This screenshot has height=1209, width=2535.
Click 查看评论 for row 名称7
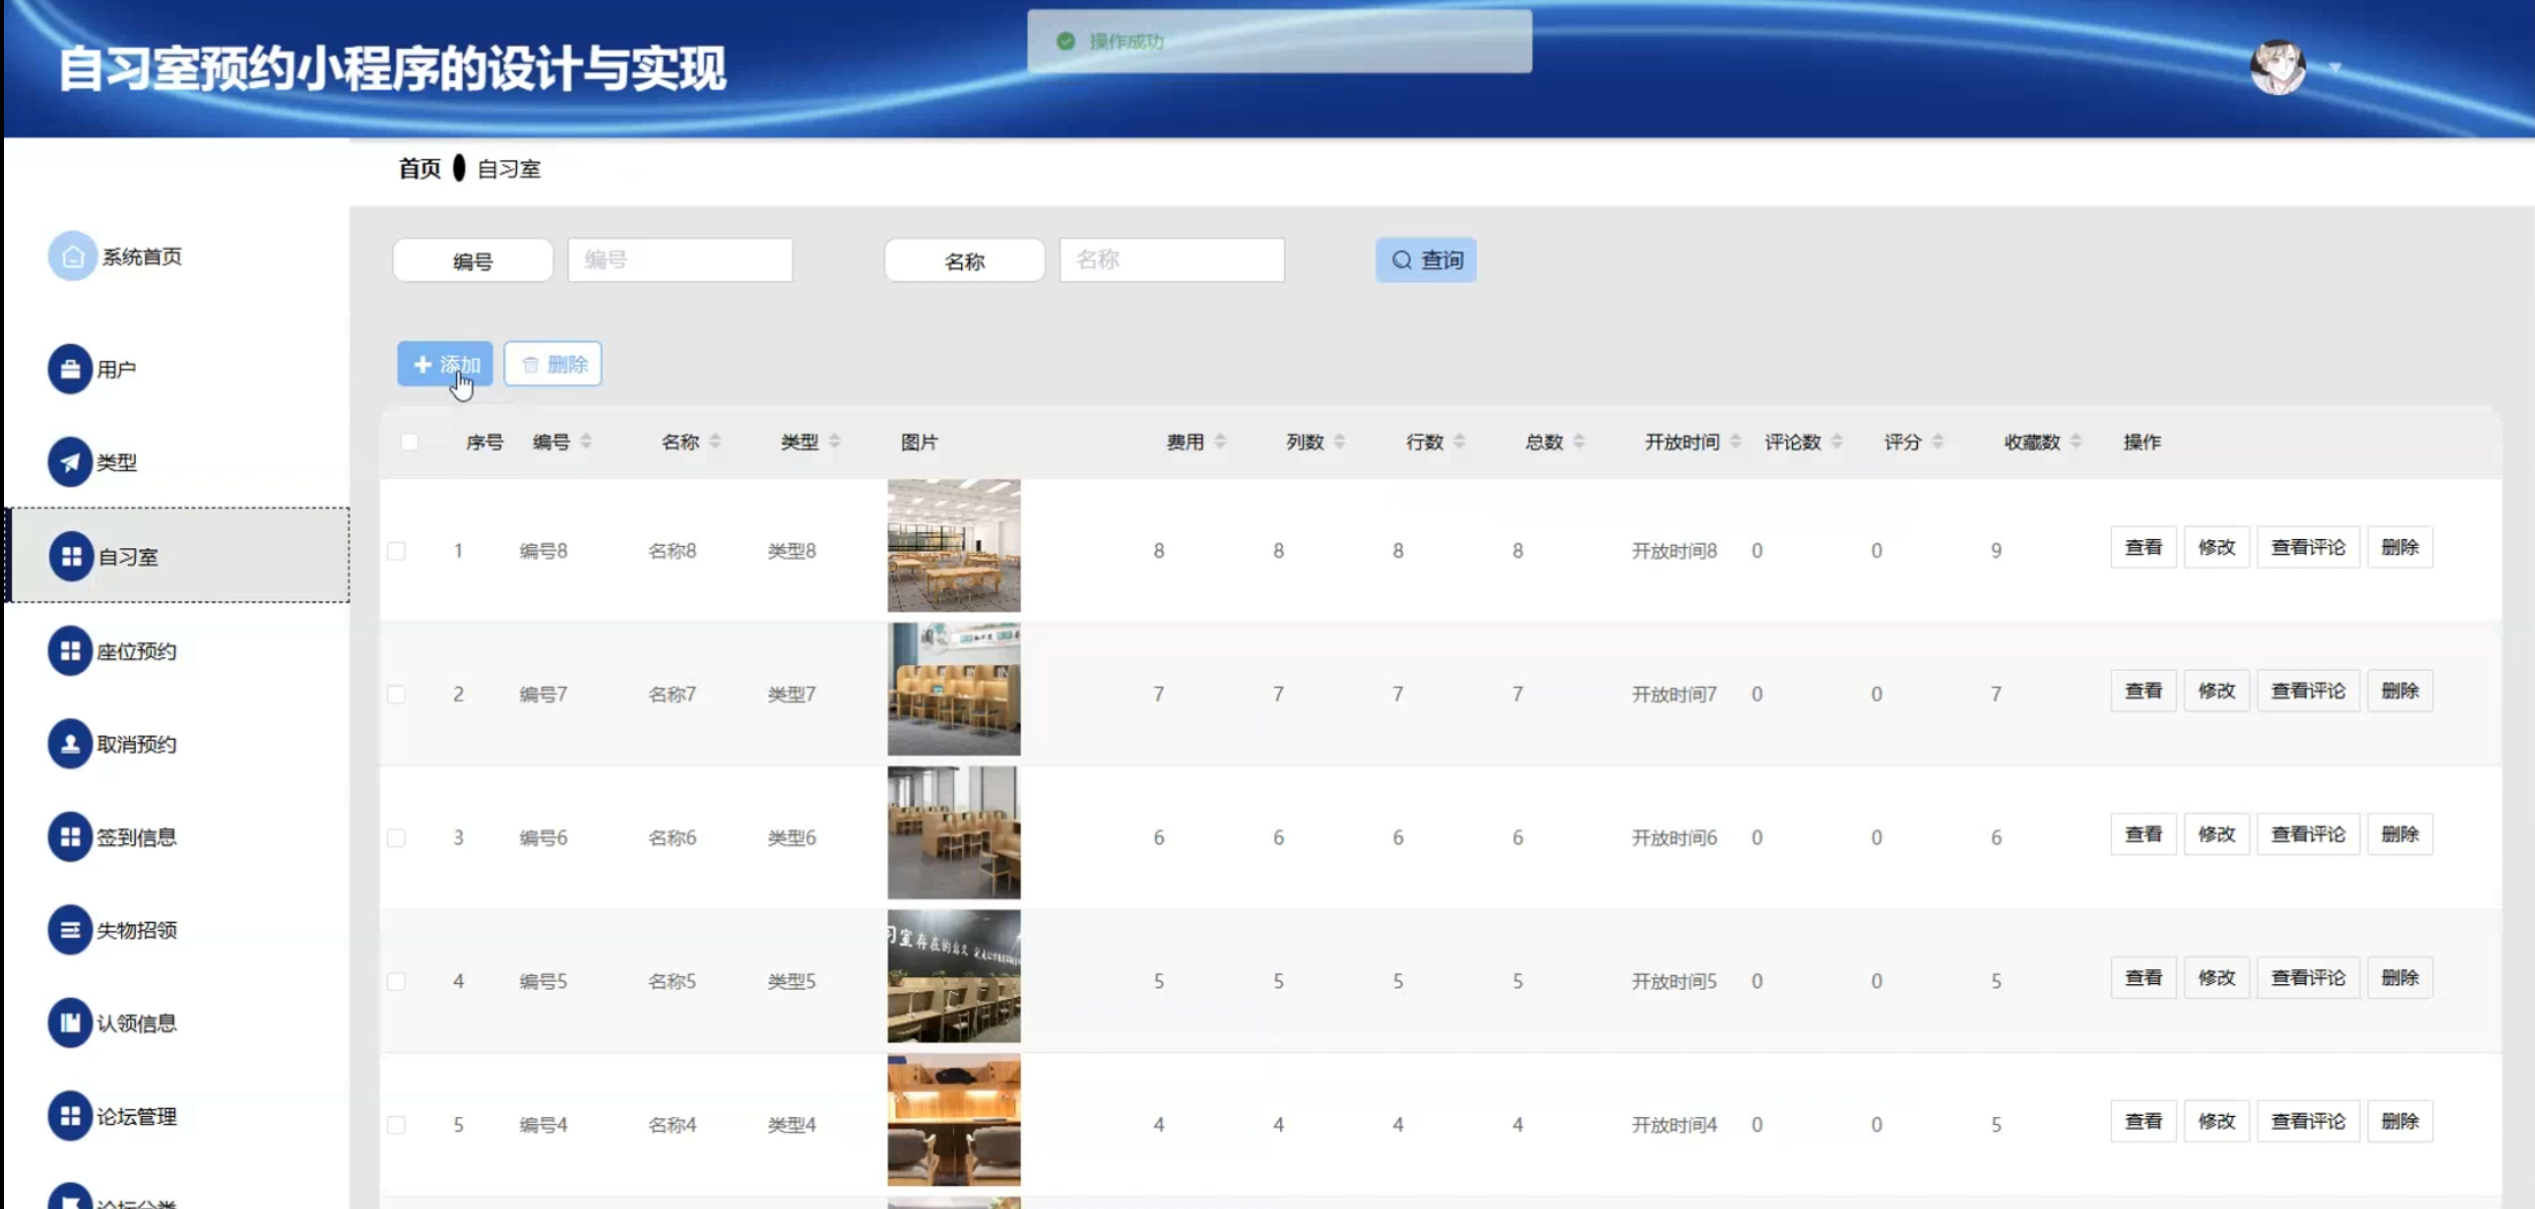click(x=2307, y=691)
